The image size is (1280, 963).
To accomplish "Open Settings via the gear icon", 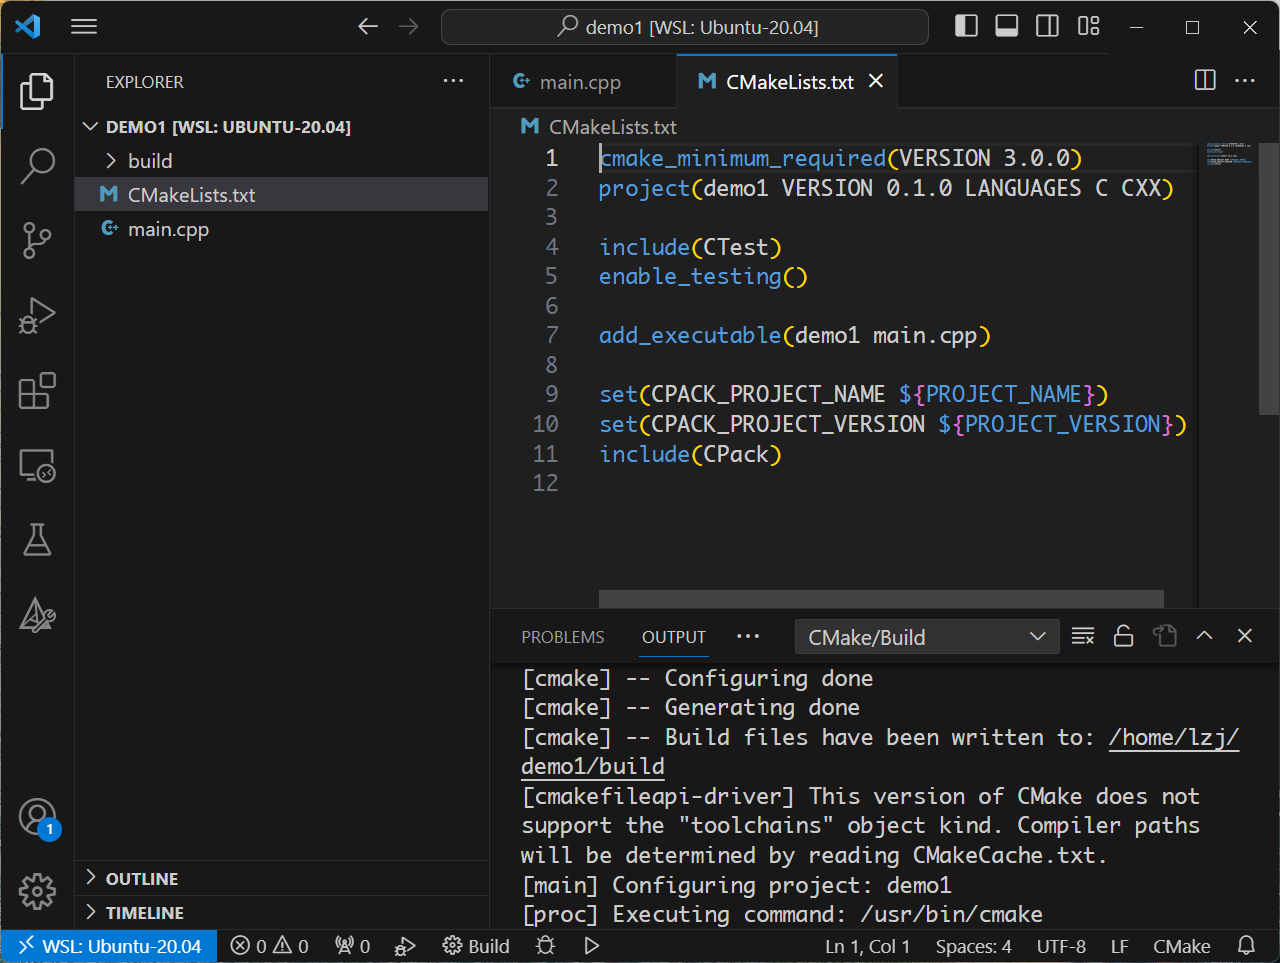I will click(x=37, y=891).
